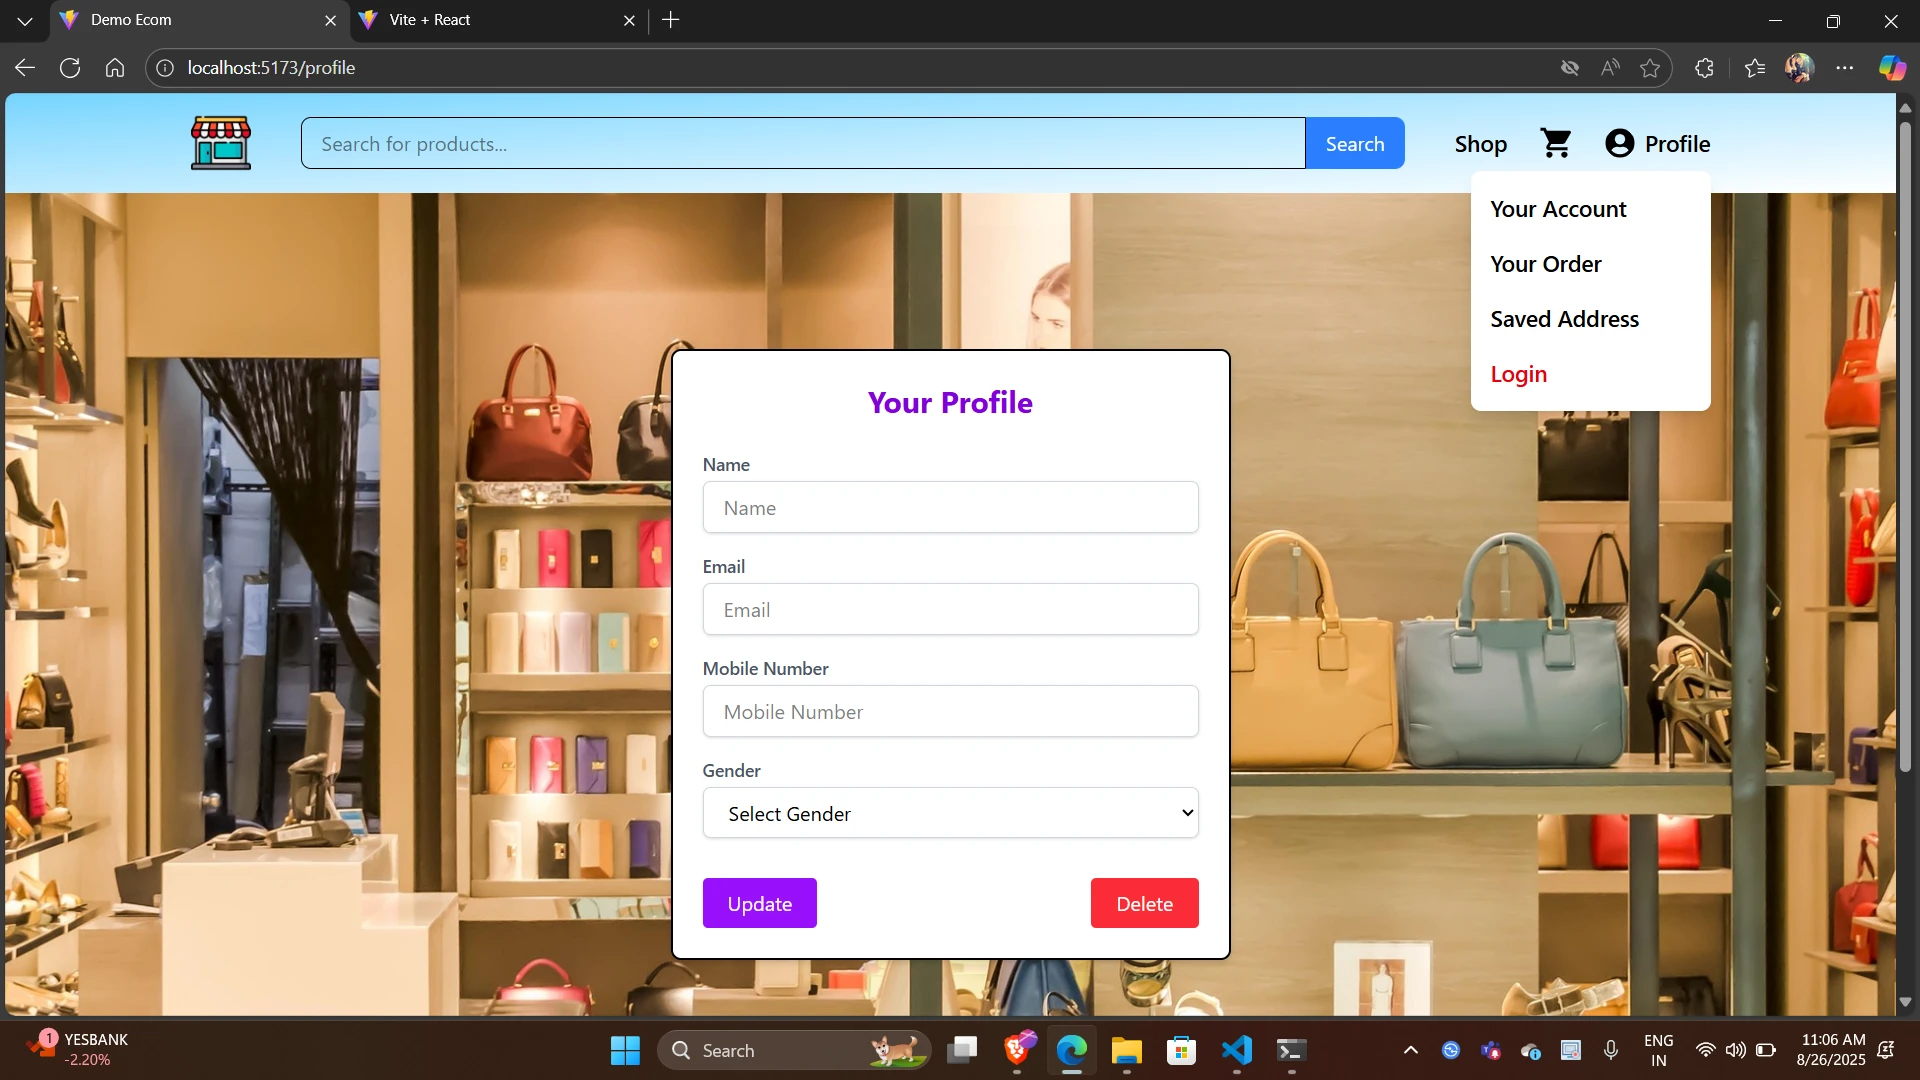Open Saved Address menu item
The width and height of the screenshot is (1920, 1080).
click(1564, 319)
